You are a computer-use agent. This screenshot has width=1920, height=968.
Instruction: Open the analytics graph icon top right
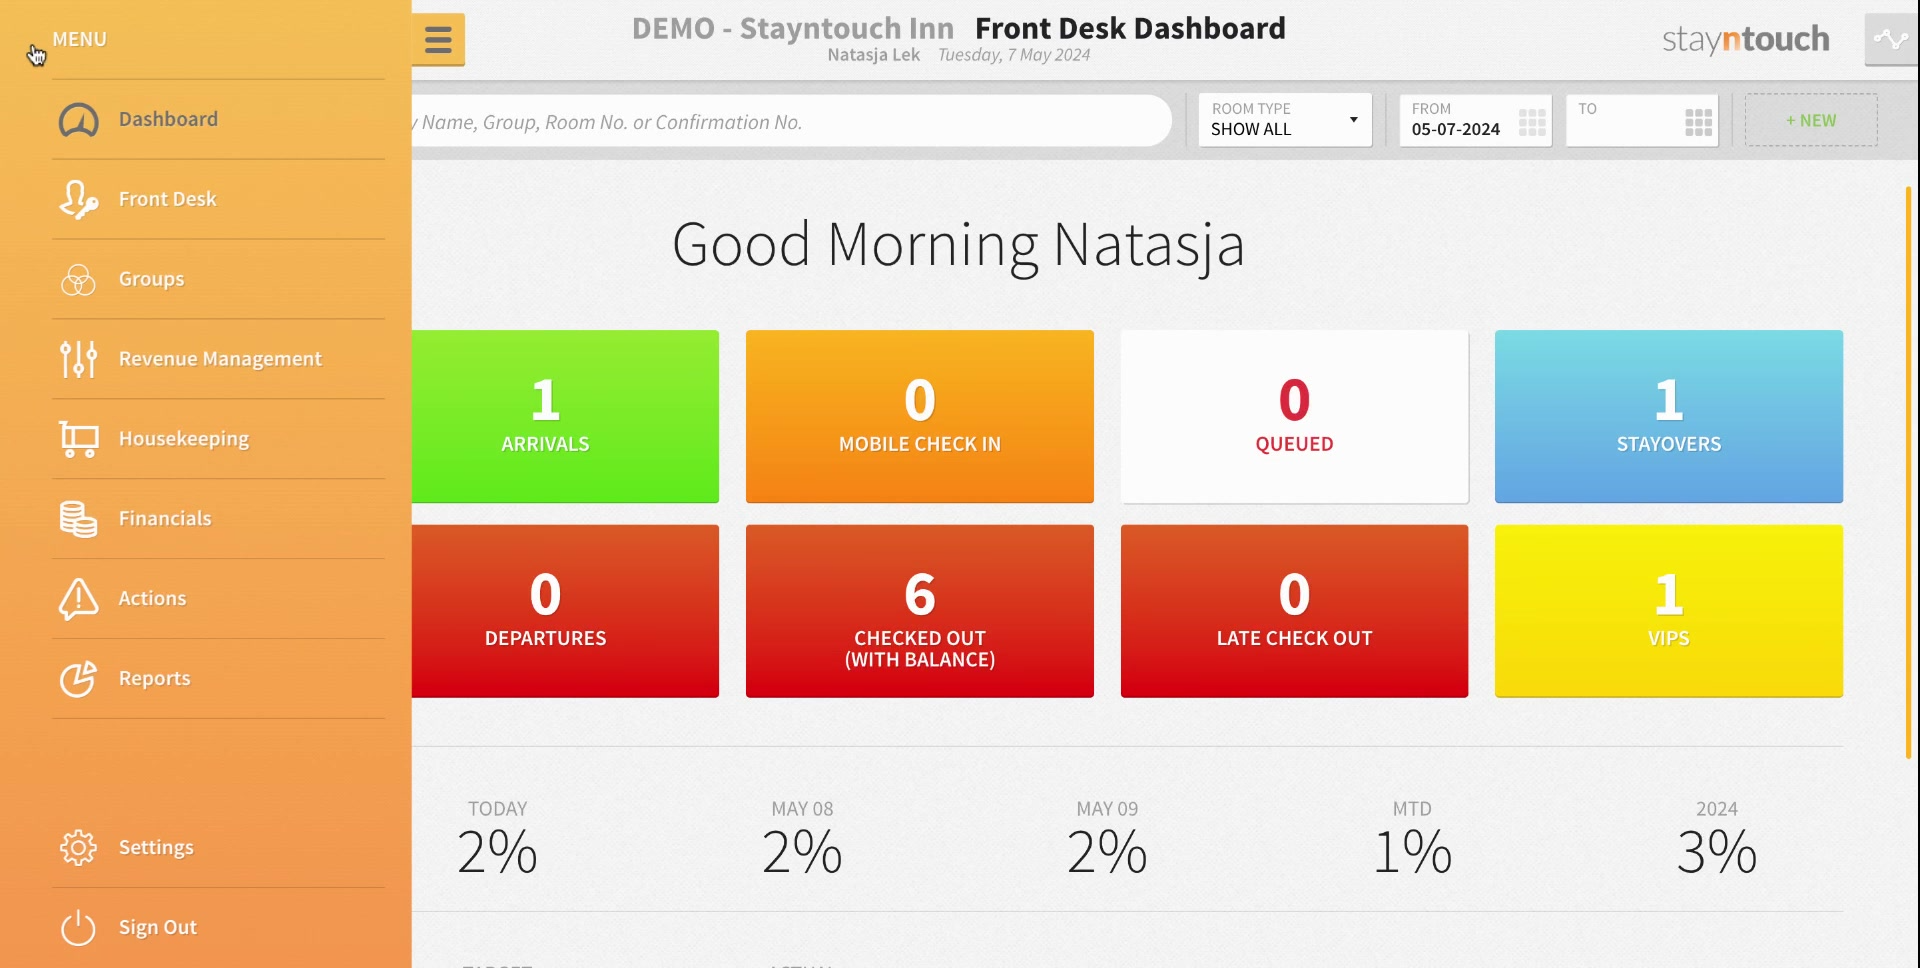tap(1891, 40)
